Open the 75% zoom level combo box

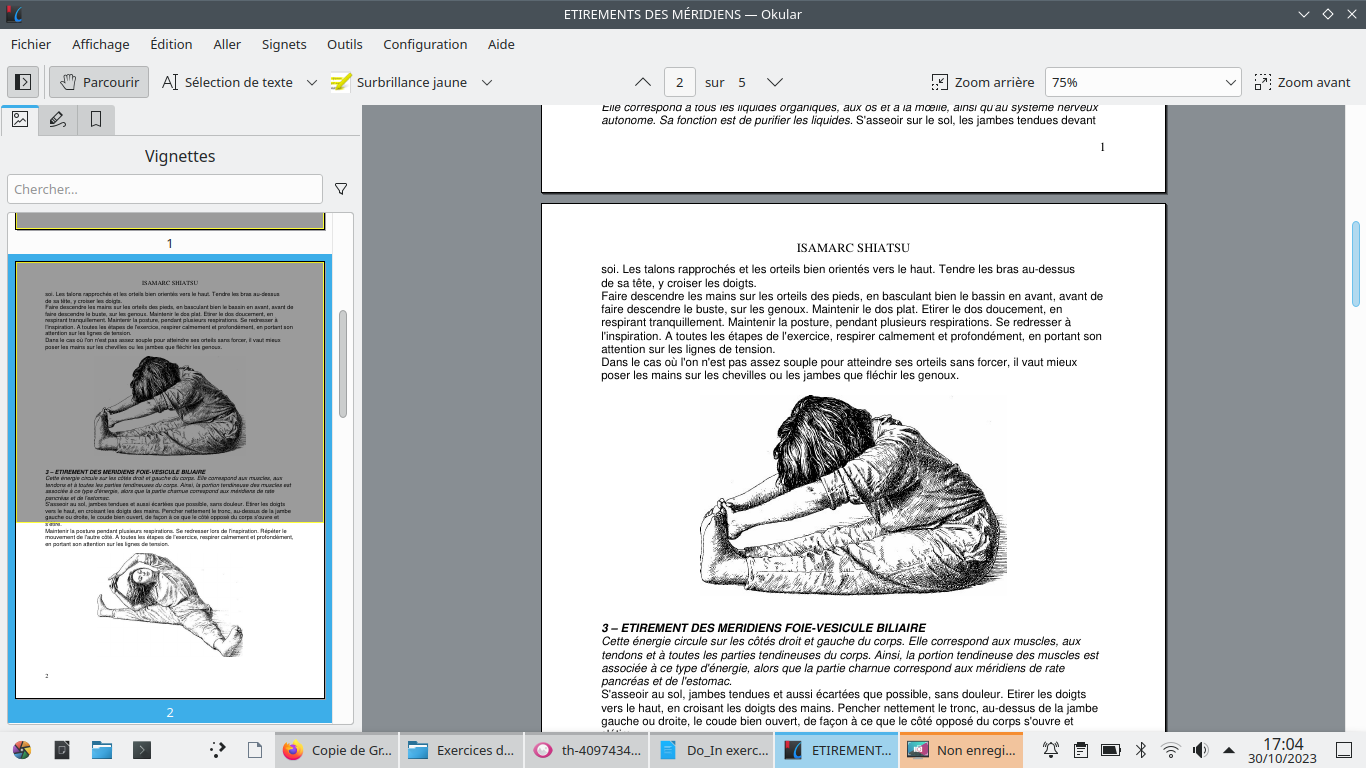click(x=1142, y=82)
